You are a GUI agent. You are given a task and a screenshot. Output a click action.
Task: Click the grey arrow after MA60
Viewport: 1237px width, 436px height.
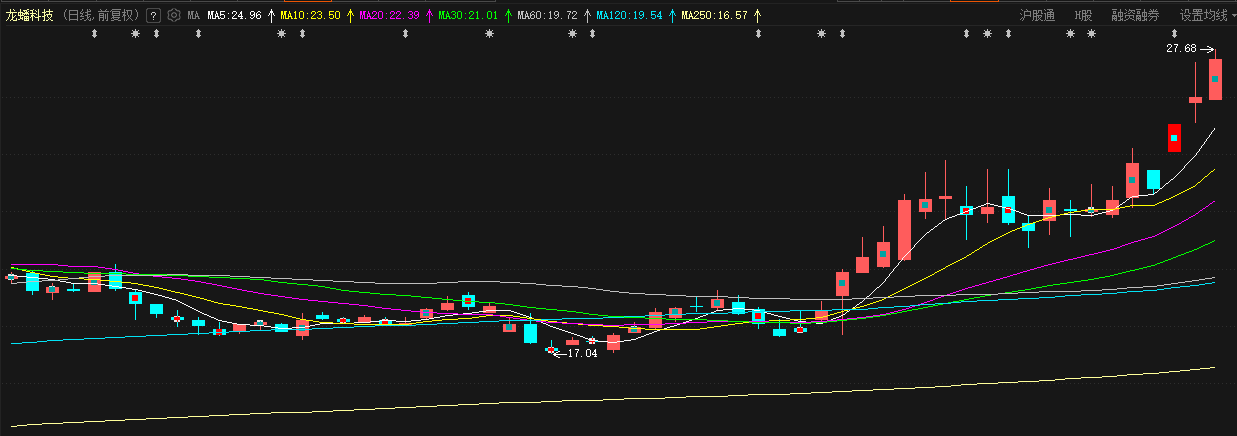point(587,15)
